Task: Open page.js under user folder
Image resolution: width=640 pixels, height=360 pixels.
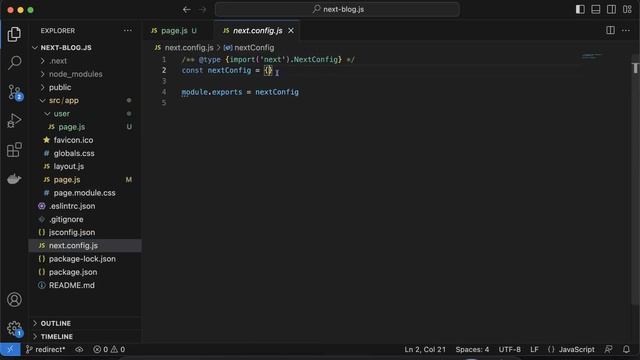Action: [85, 127]
